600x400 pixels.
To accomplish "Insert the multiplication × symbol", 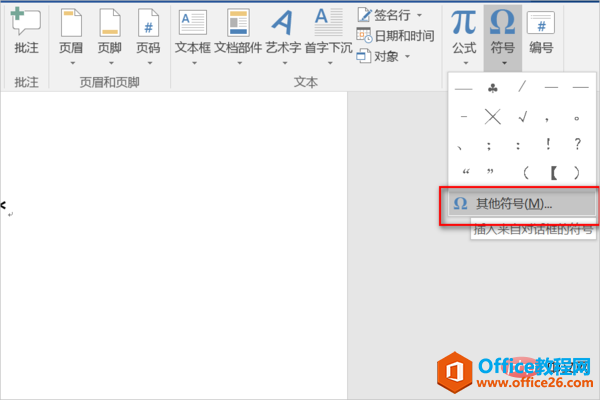I will coord(492,116).
